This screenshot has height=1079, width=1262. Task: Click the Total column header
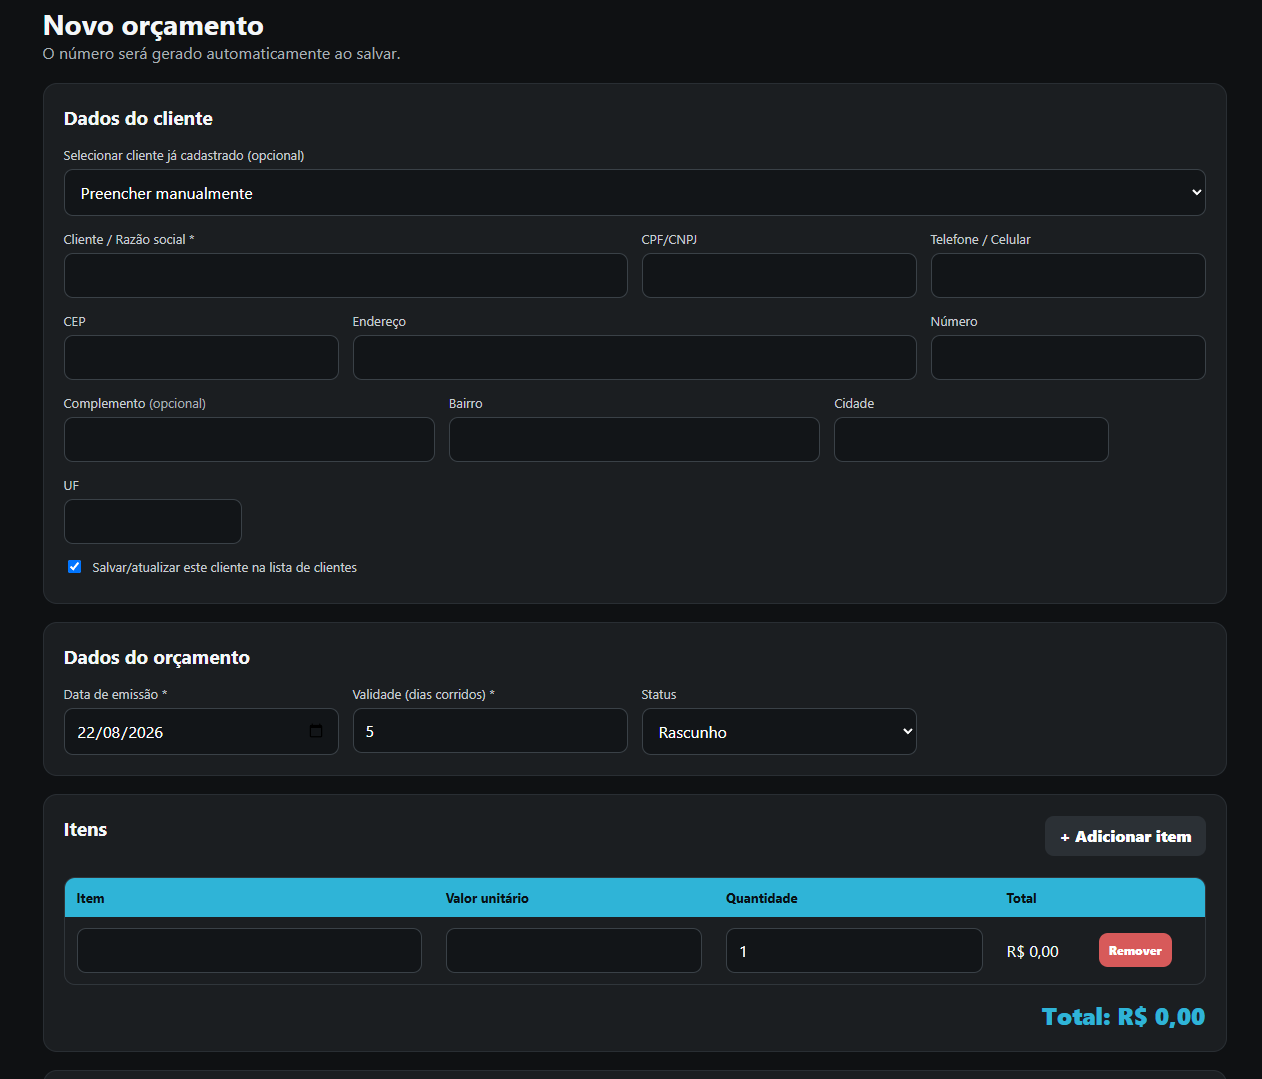click(x=1021, y=898)
